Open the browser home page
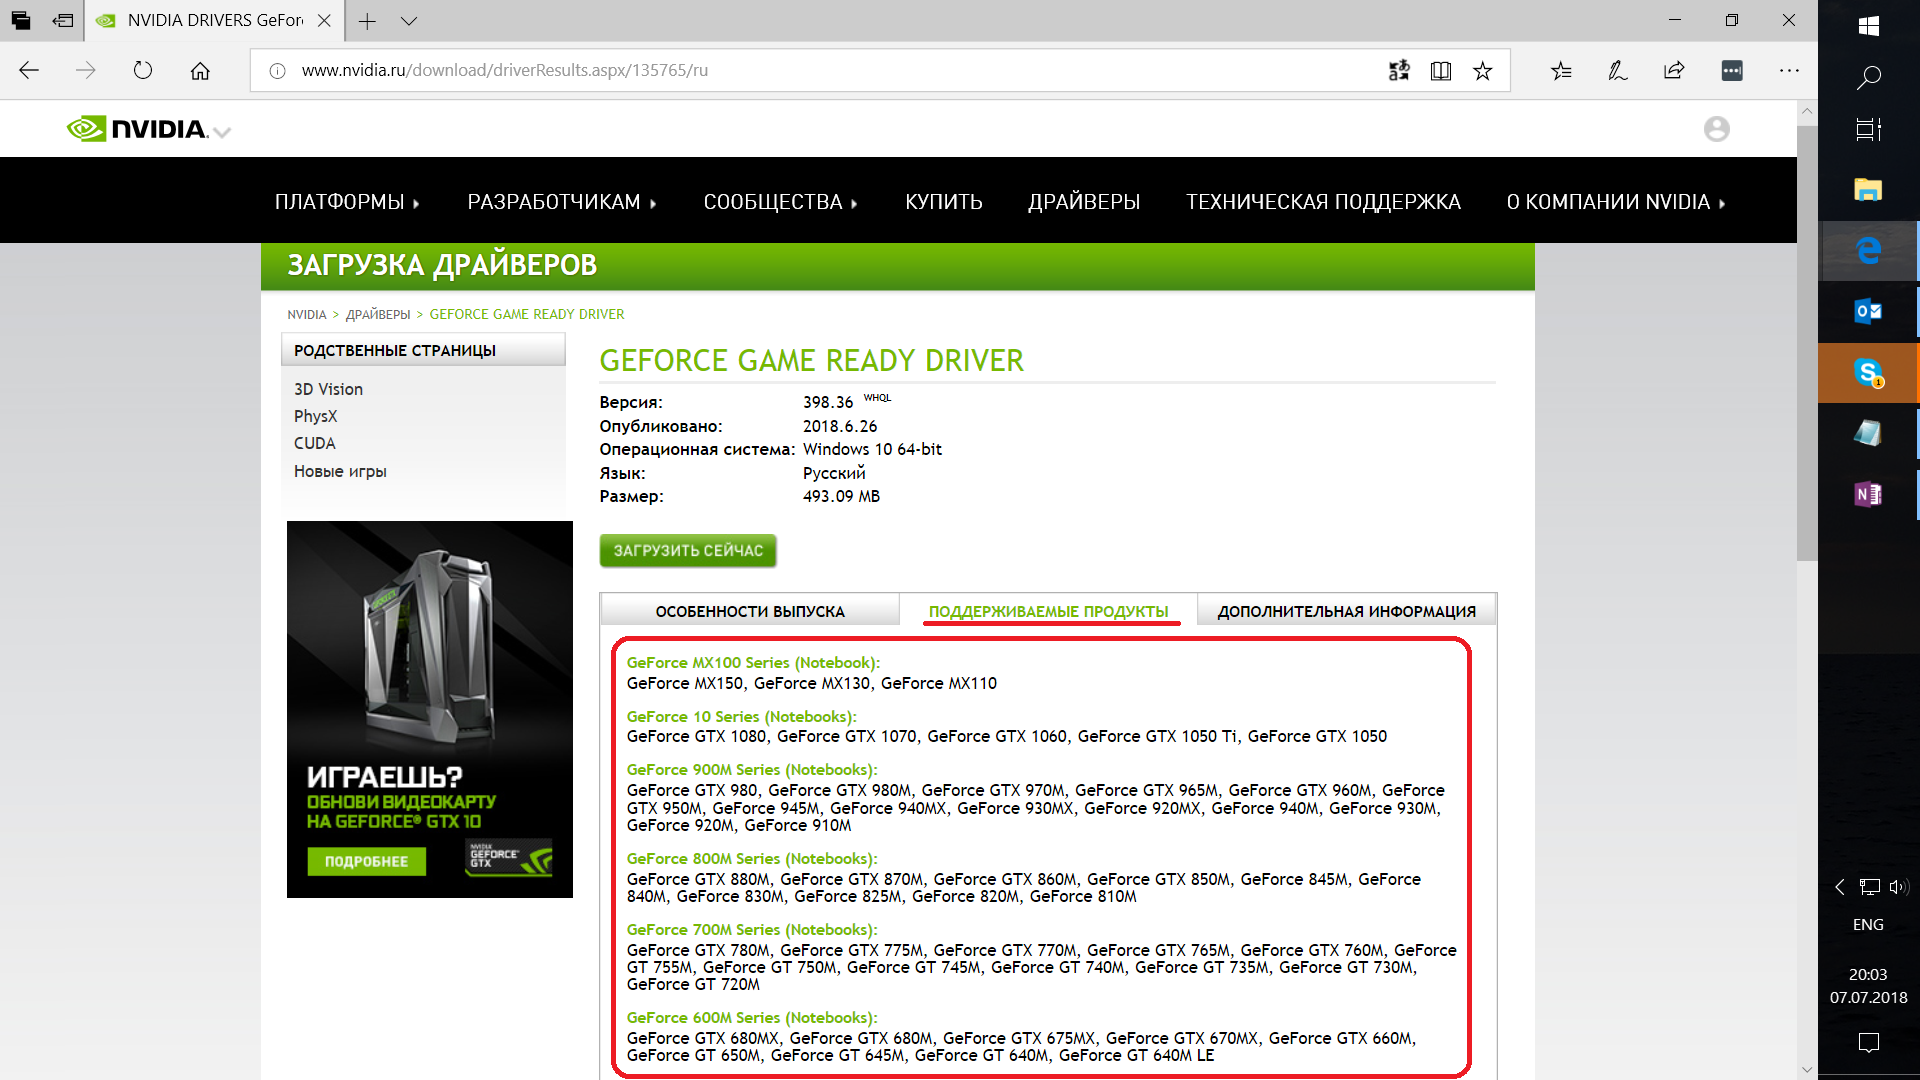The width and height of the screenshot is (1920, 1080). pos(200,70)
